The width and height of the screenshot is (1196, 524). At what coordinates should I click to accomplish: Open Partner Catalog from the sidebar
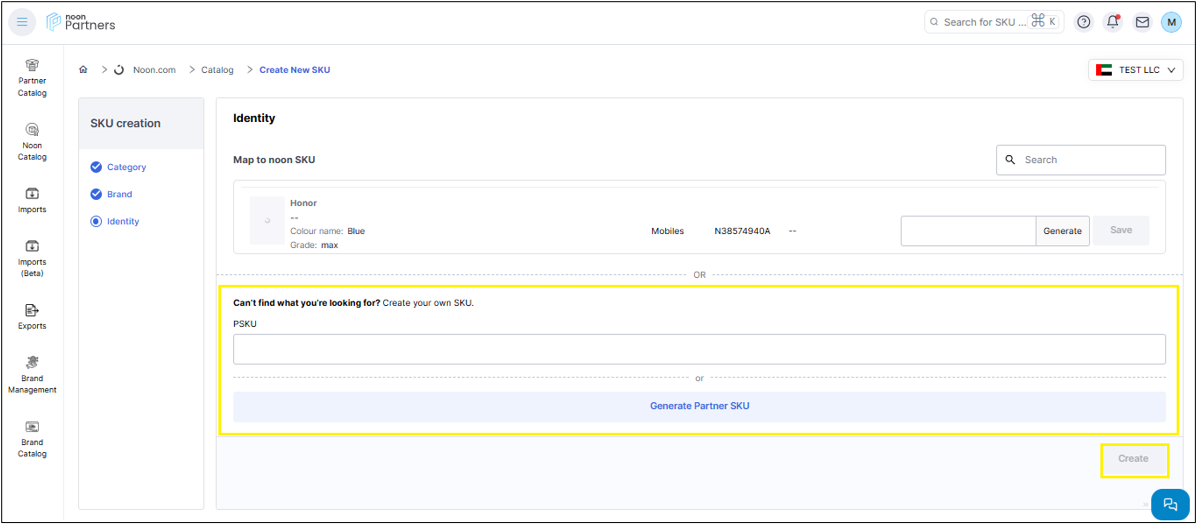coord(32,77)
